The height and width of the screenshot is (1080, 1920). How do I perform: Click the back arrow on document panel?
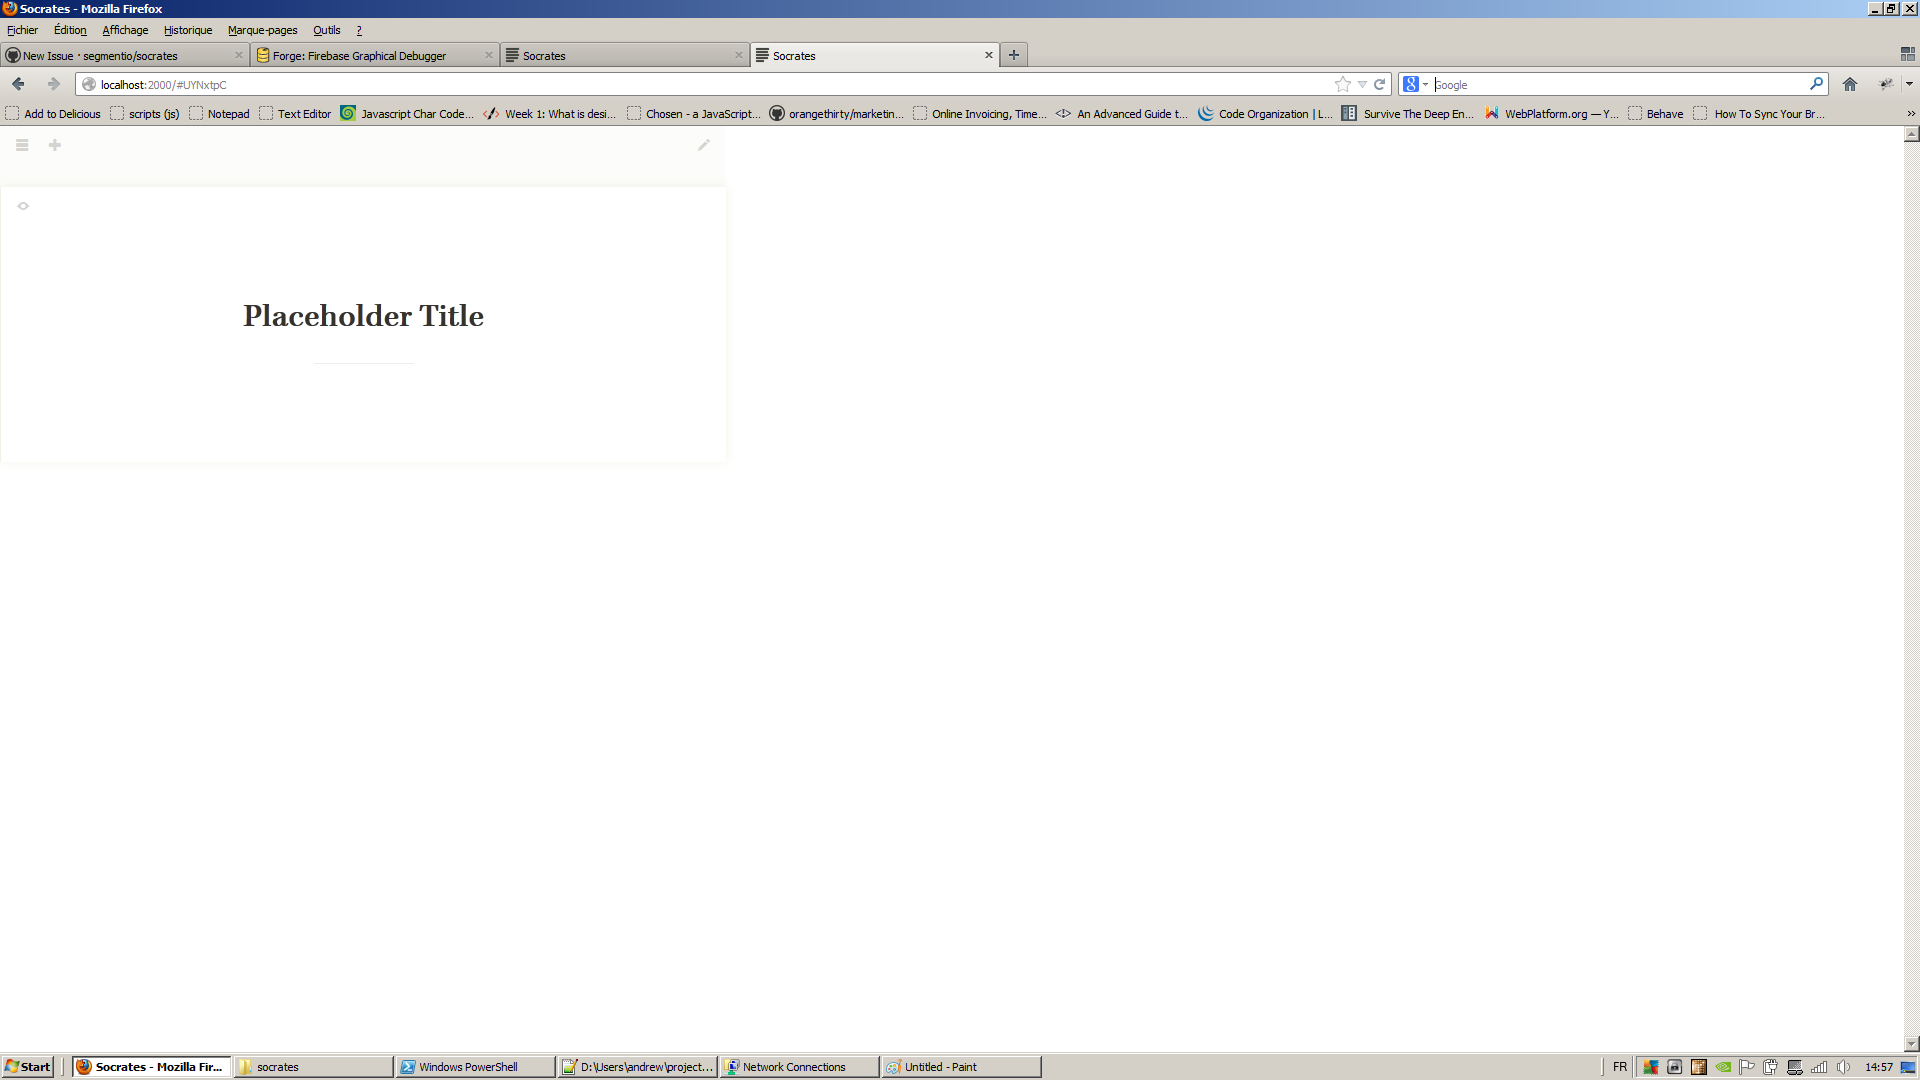pos(24,207)
